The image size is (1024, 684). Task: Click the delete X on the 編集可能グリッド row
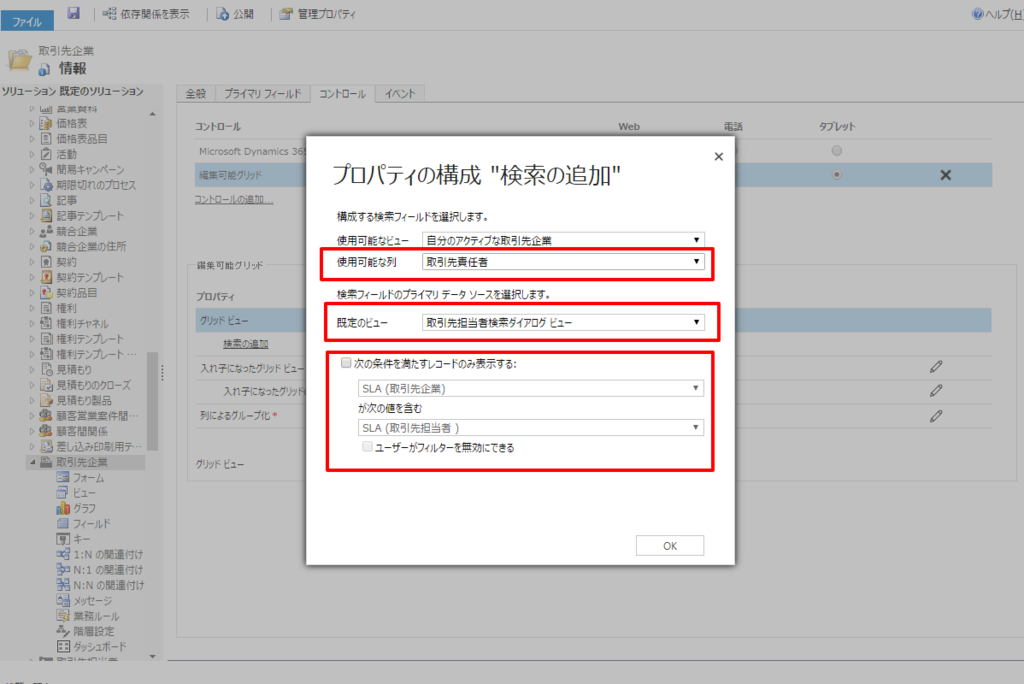tap(946, 174)
